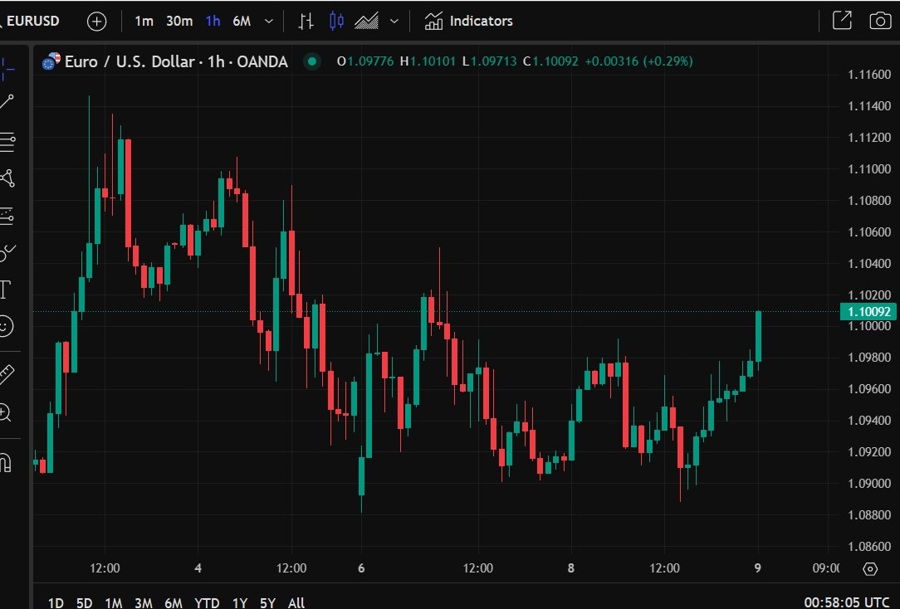Add comparison symbol with plus icon
Viewport: 900px width, 609px height.
point(96,20)
